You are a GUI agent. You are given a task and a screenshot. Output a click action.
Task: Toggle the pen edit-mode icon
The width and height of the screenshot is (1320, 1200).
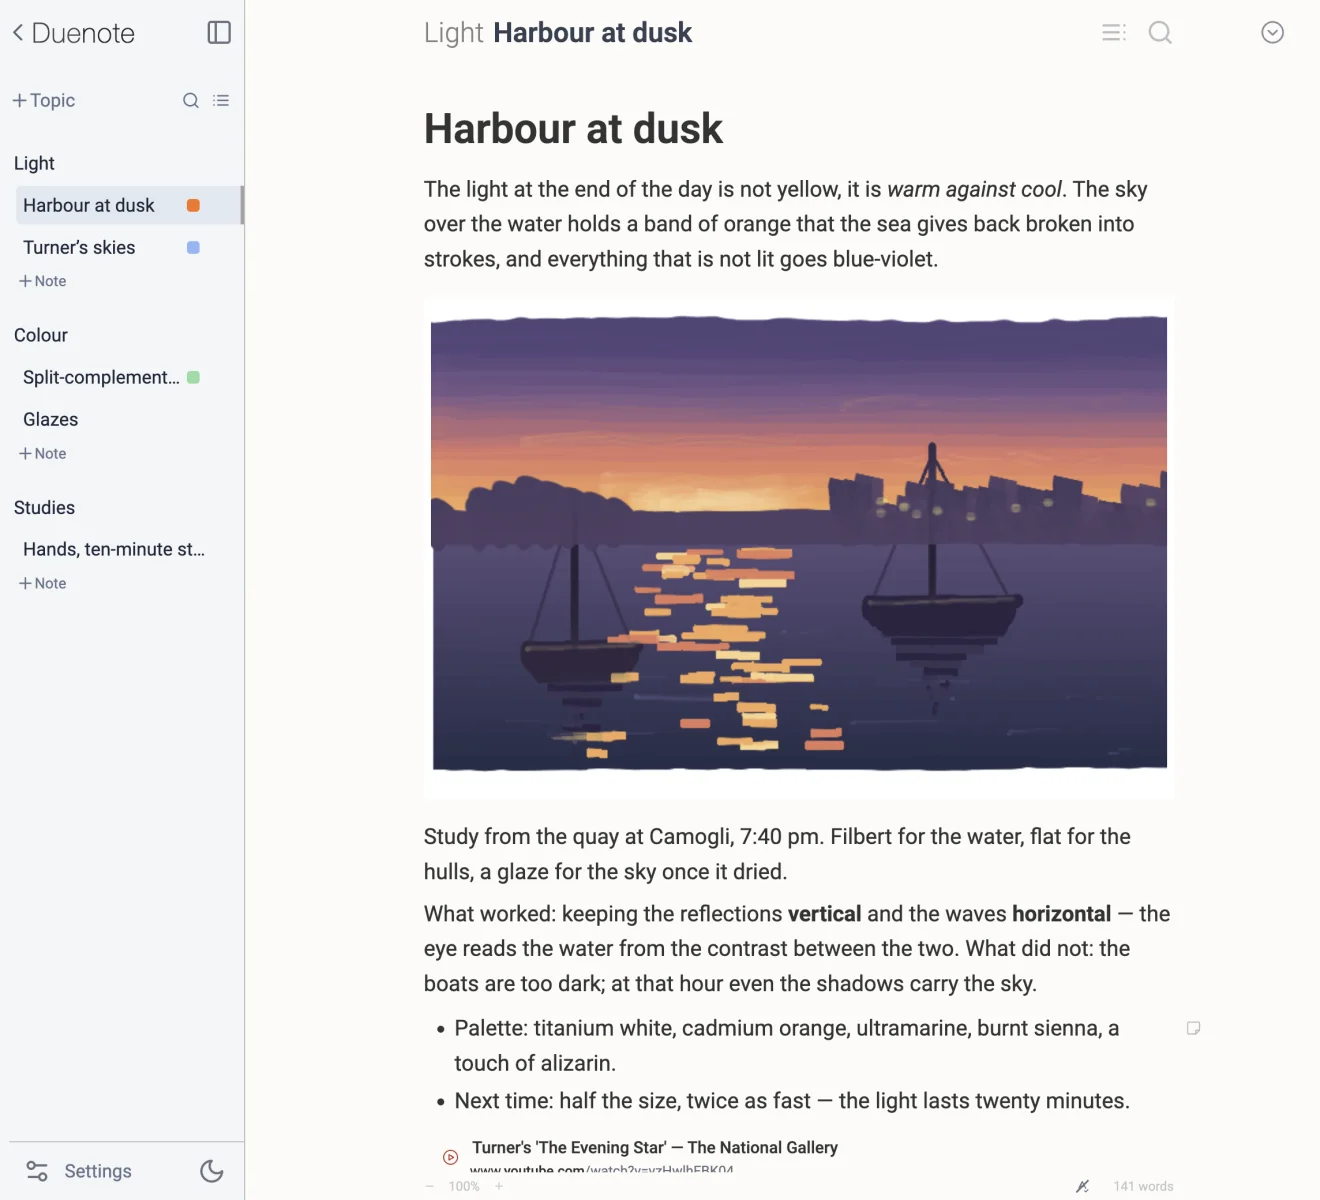tap(1082, 1186)
